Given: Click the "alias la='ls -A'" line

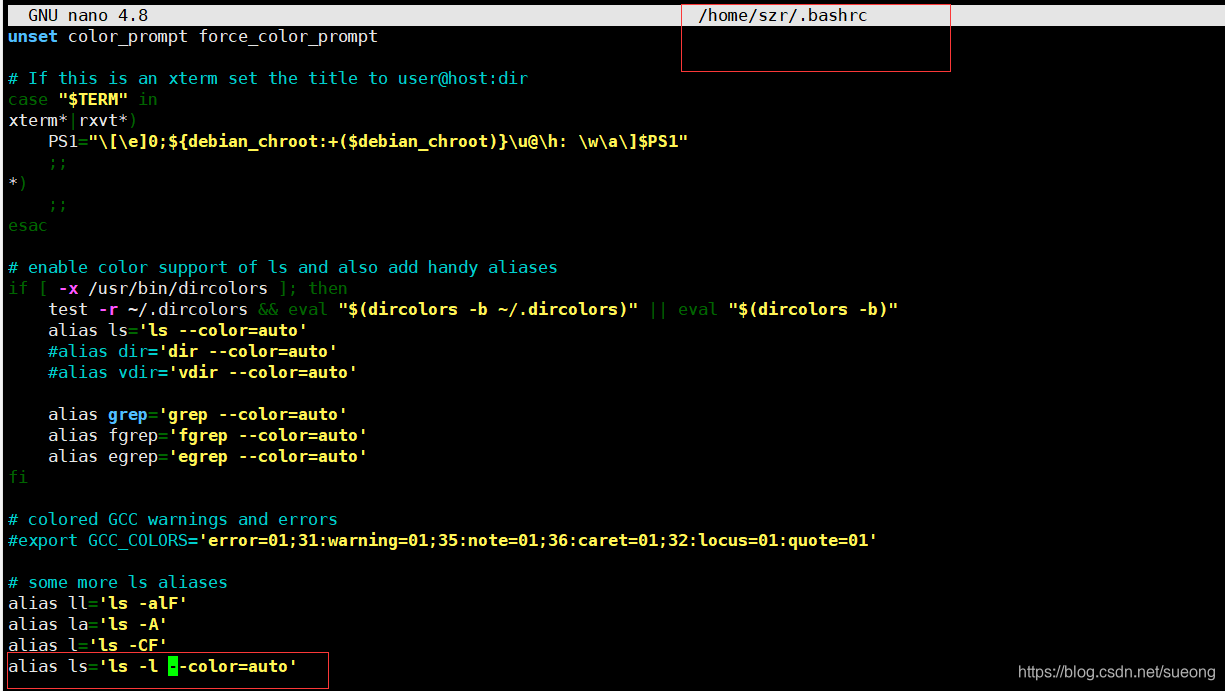Looking at the screenshot, I should (x=88, y=624).
